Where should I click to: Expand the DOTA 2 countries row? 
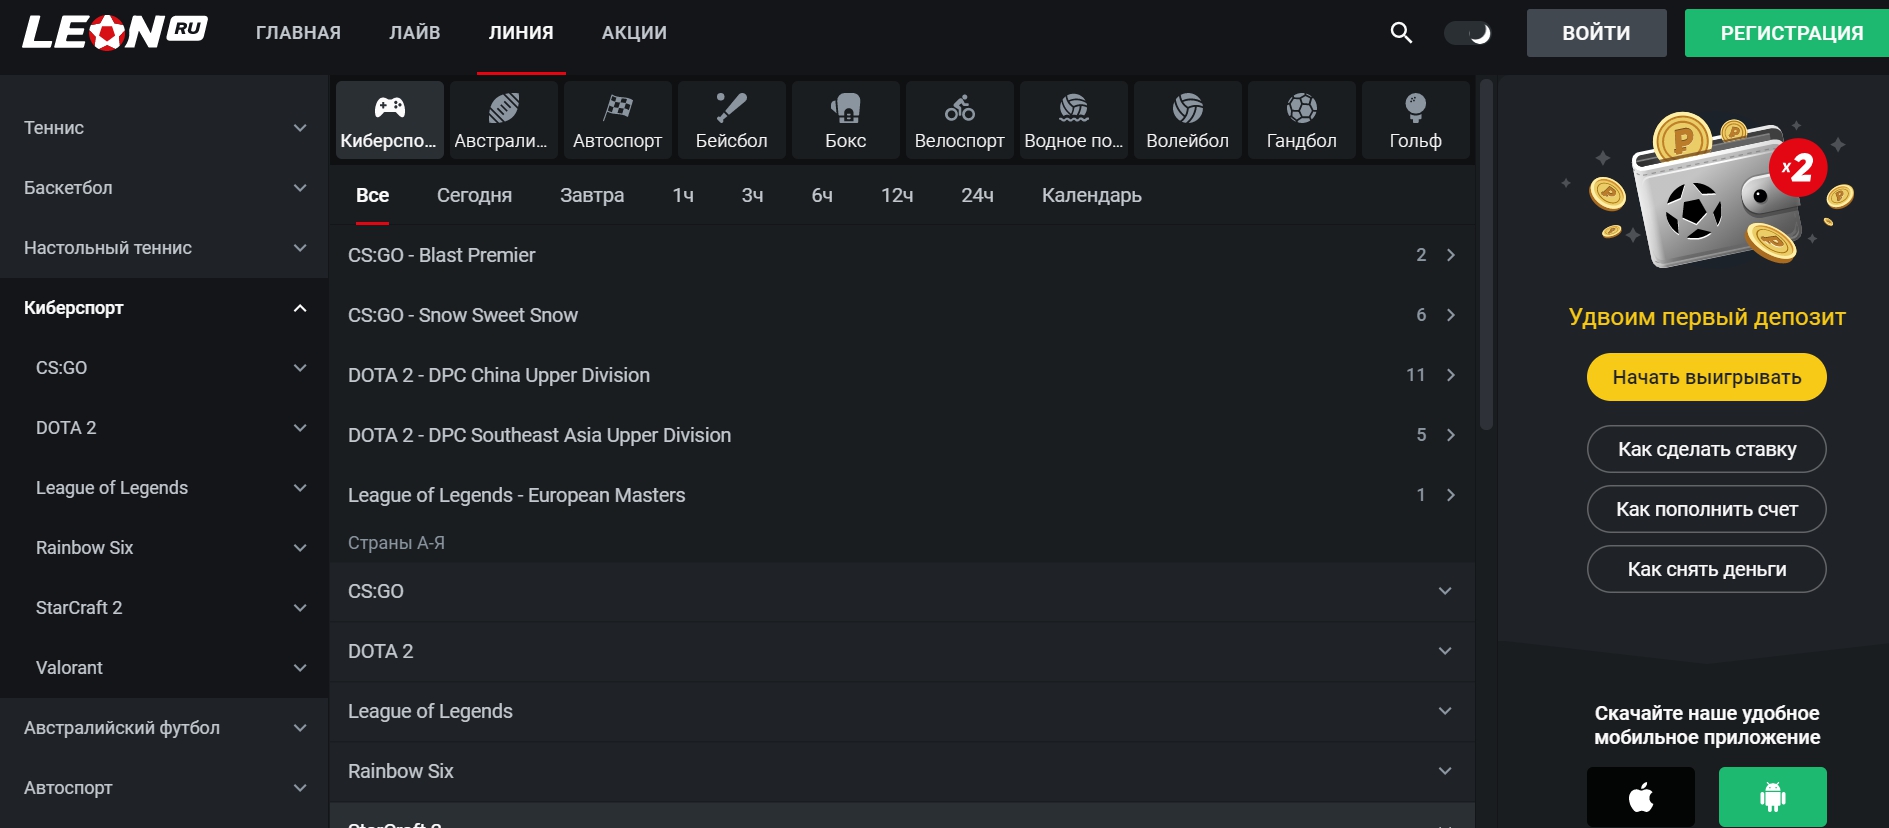(902, 651)
